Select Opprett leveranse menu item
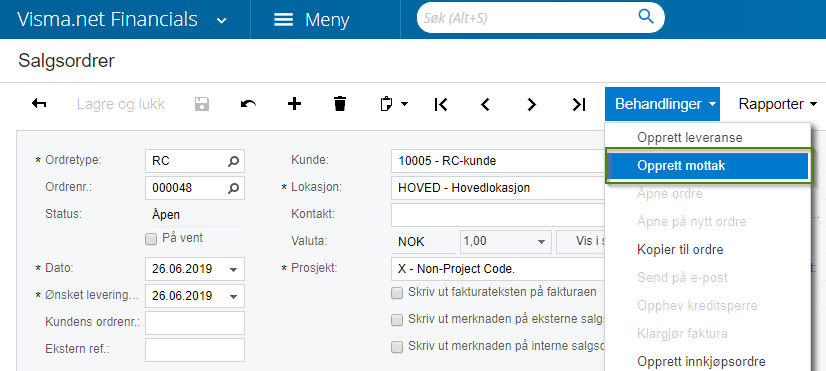Screen dimensions: 826x371 pyautogui.click(x=690, y=138)
